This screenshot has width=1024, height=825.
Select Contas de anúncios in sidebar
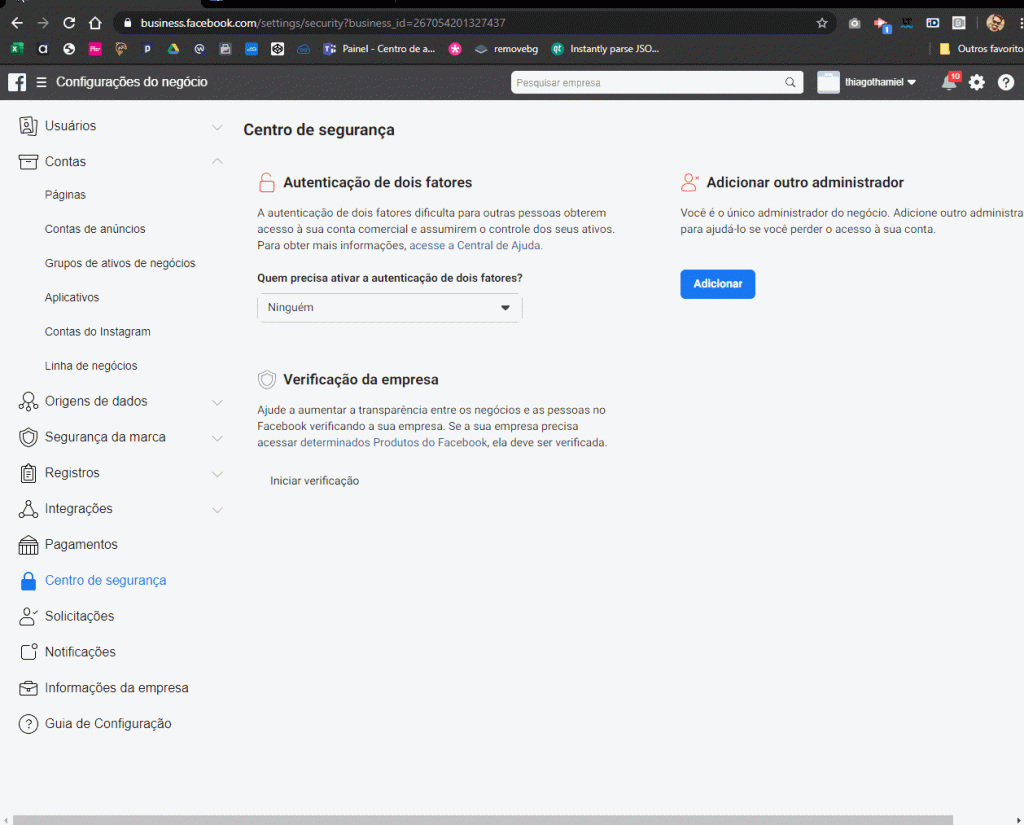click(95, 229)
